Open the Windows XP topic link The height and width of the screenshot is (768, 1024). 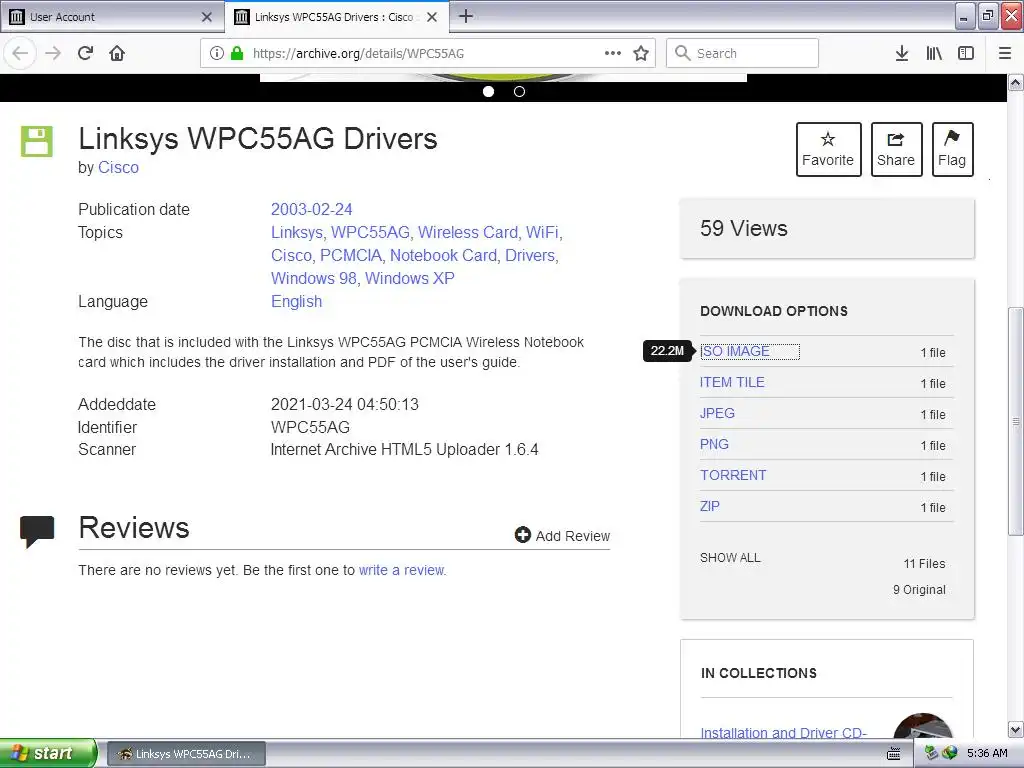pos(409,278)
